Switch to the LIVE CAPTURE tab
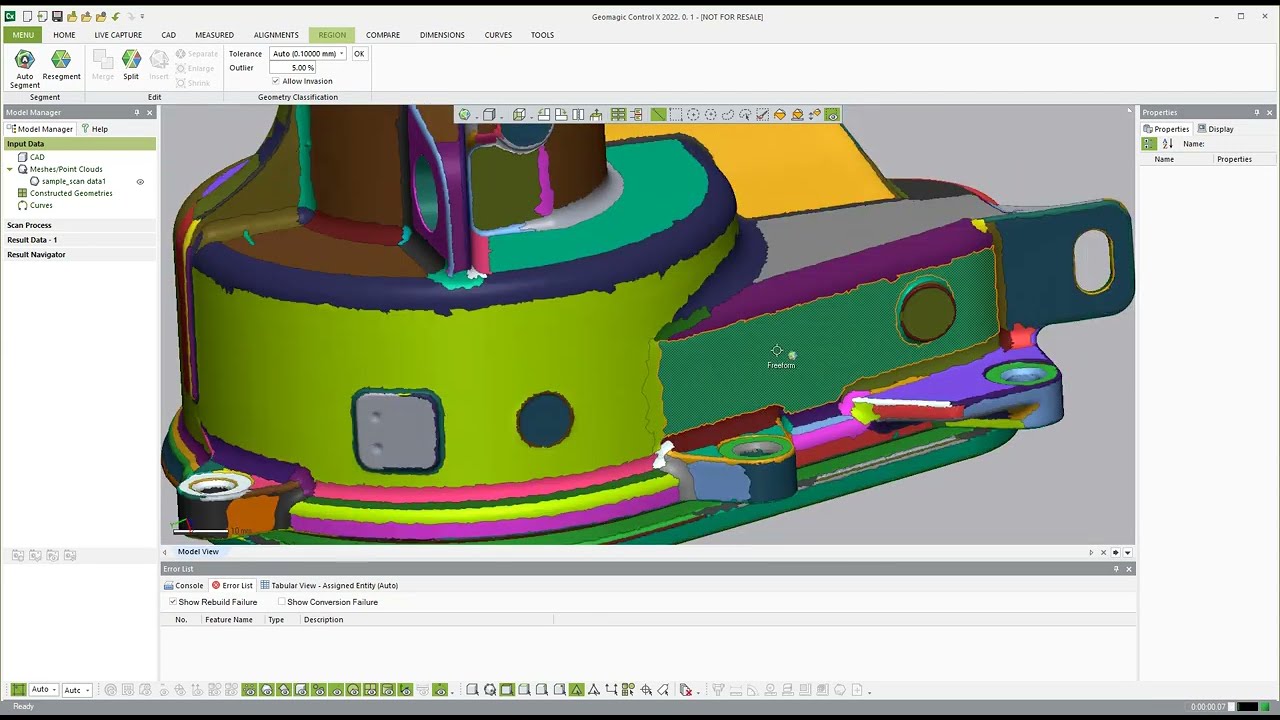This screenshot has height=720, width=1280. click(118, 35)
